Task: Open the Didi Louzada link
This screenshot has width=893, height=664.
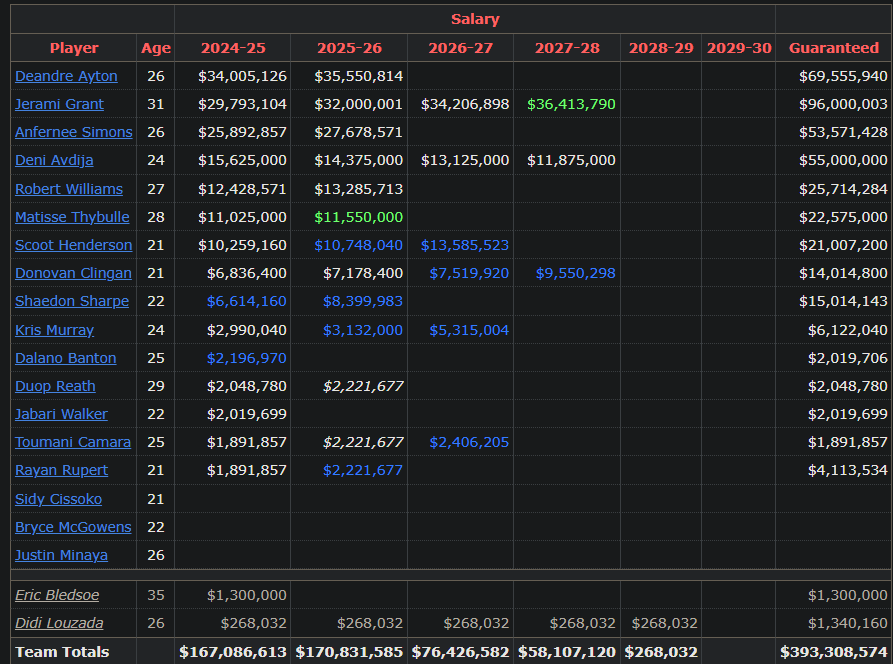Action: click(x=59, y=623)
